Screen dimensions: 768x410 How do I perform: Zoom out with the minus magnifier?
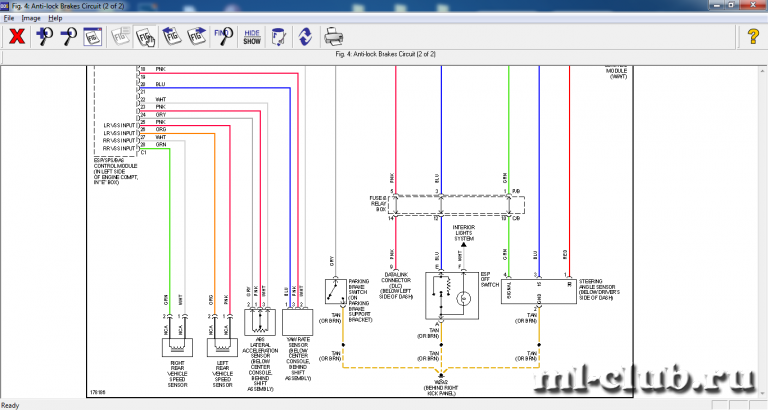click(68, 37)
